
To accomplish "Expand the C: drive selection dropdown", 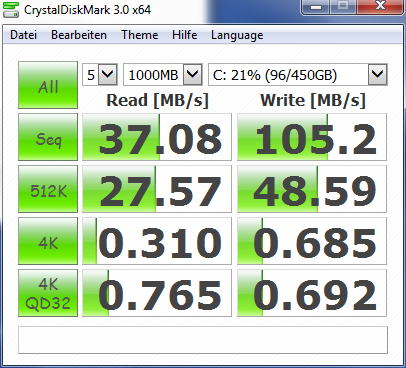I will [x=378, y=74].
